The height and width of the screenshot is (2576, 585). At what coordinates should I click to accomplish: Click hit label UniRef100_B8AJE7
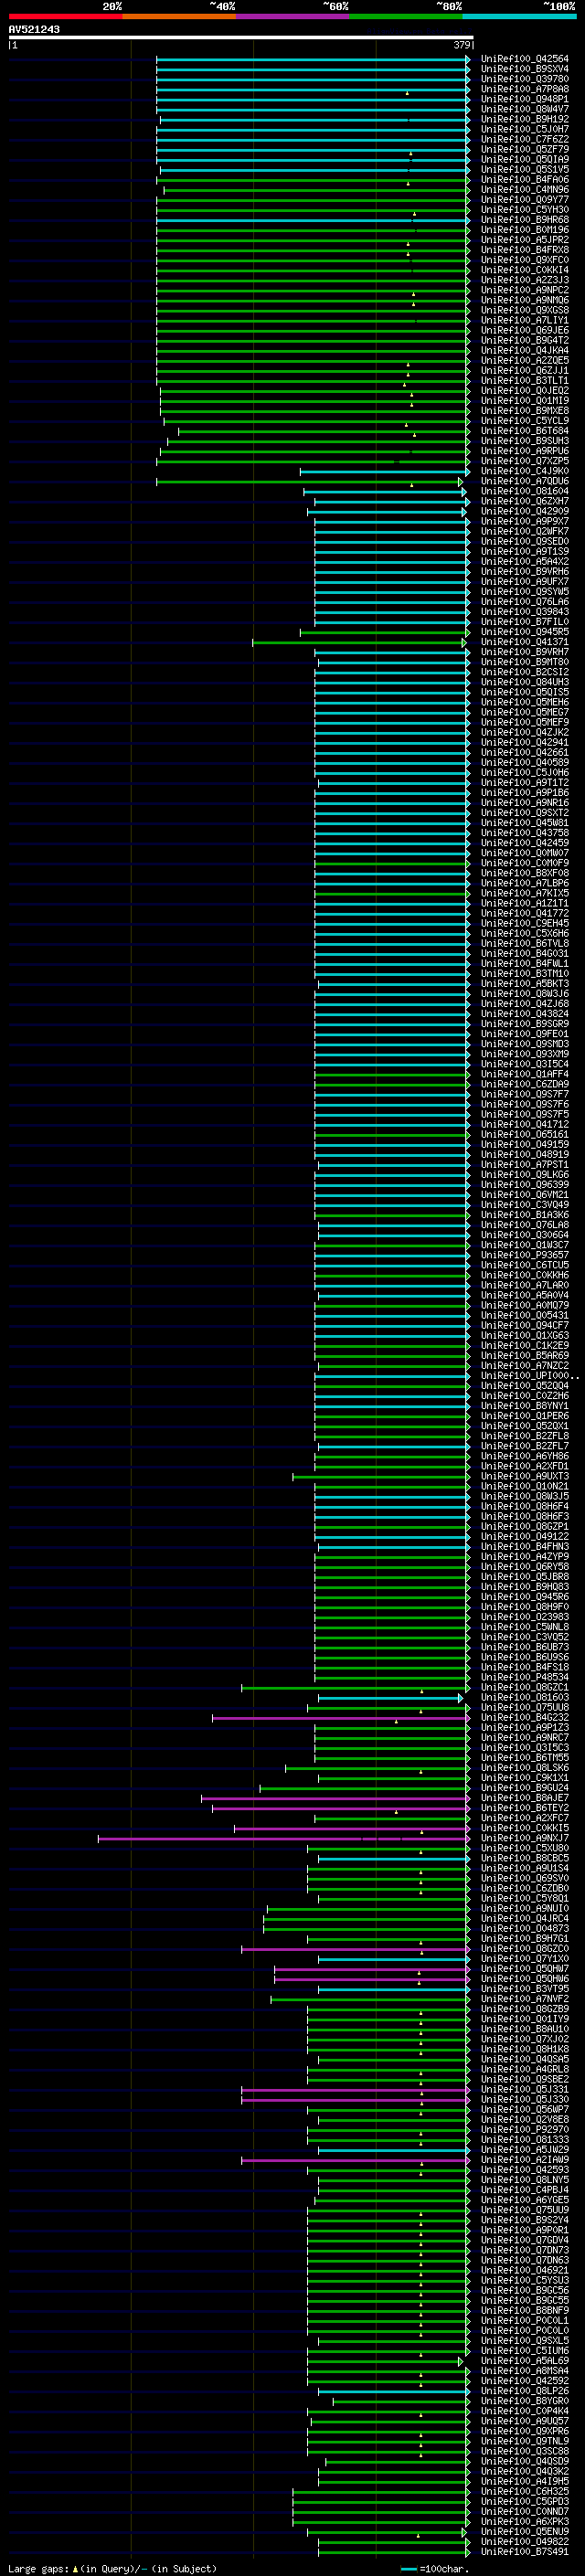(x=525, y=1798)
